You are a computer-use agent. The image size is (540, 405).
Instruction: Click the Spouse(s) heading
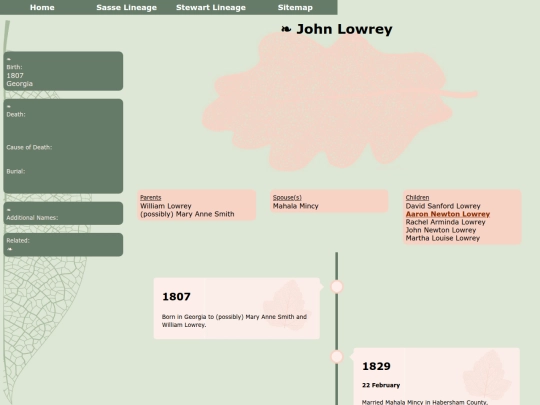pos(287,197)
